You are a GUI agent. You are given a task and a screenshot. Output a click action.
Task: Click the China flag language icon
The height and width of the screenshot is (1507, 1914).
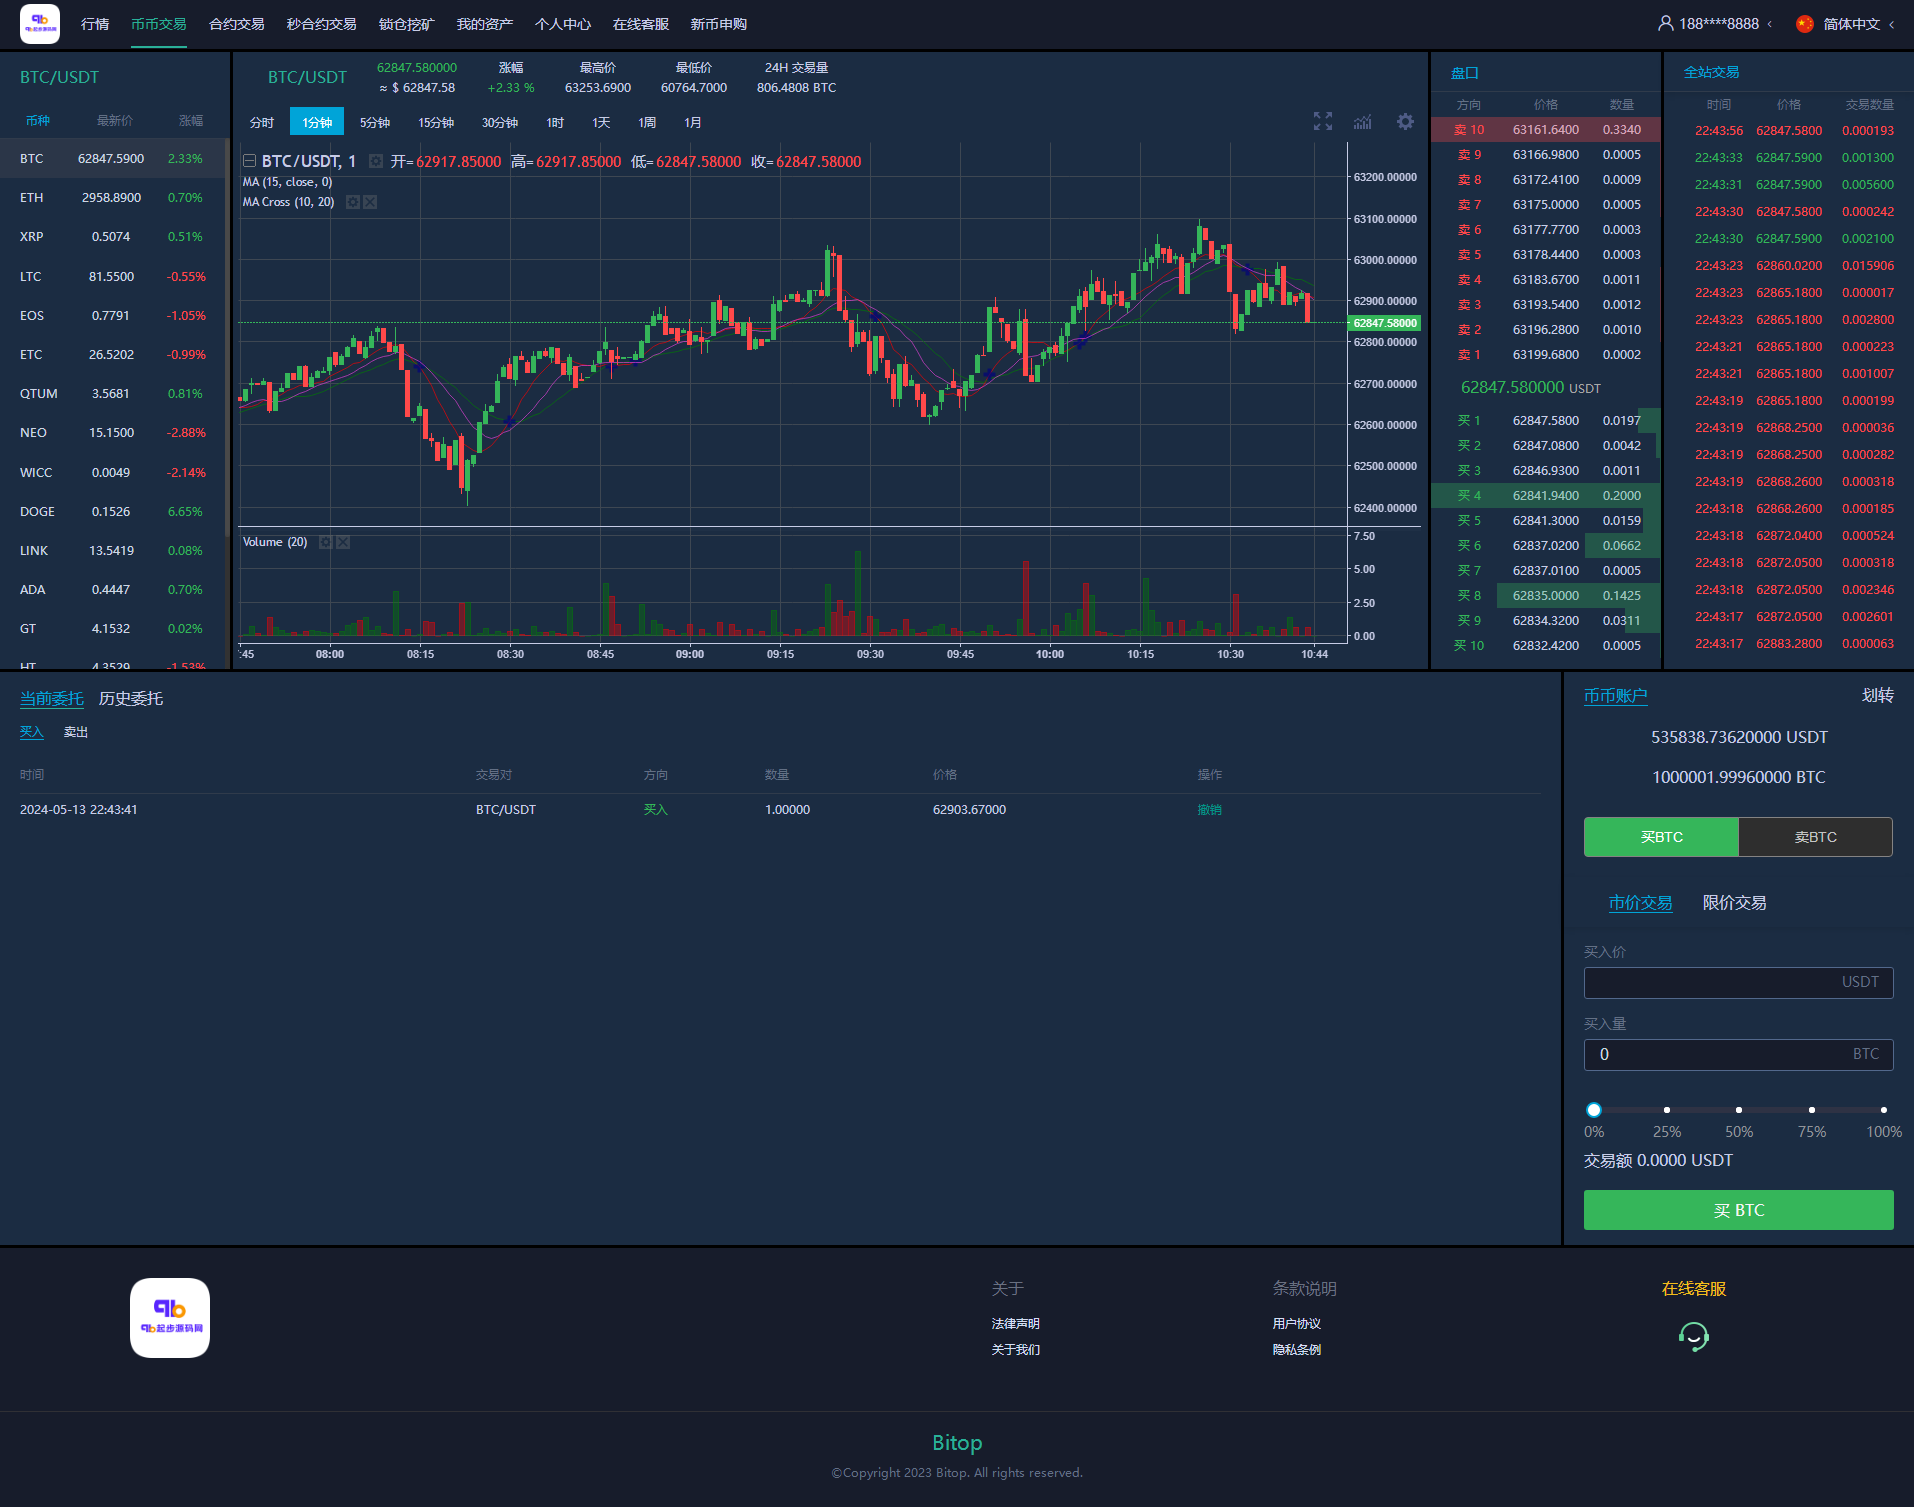point(1804,24)
